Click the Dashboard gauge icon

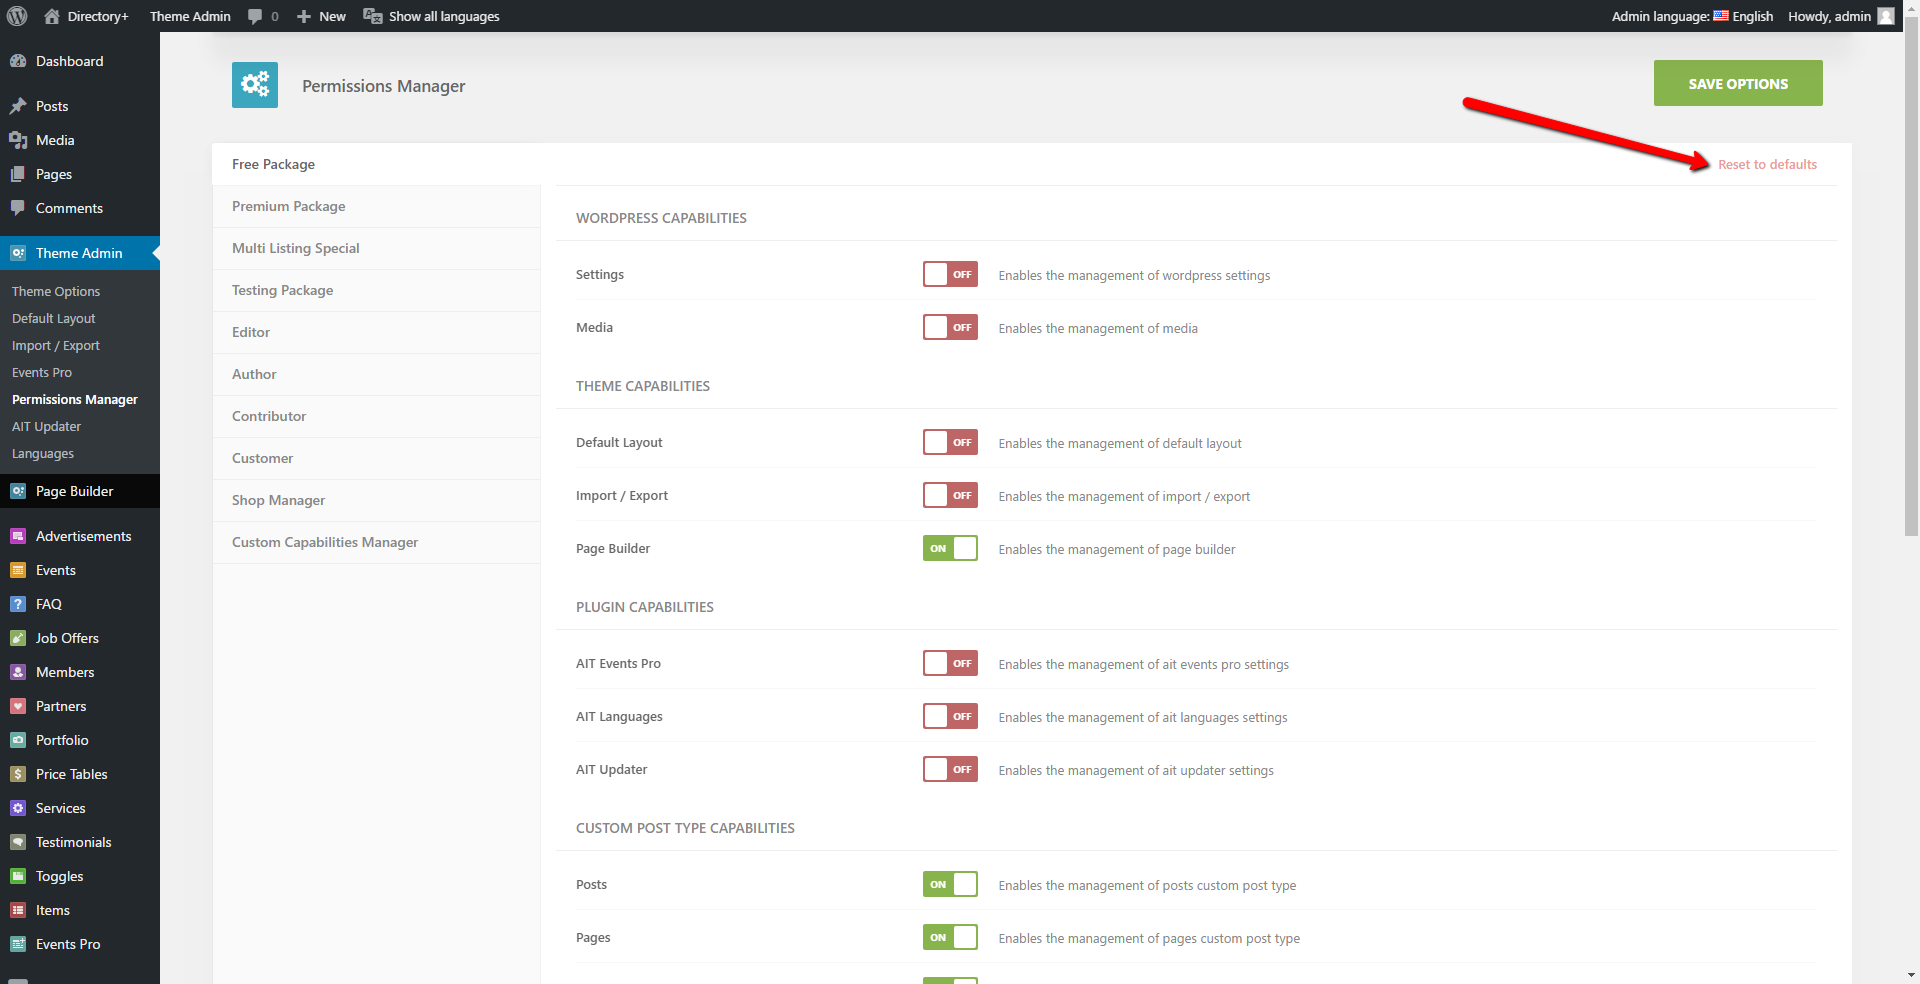(18, 61)
